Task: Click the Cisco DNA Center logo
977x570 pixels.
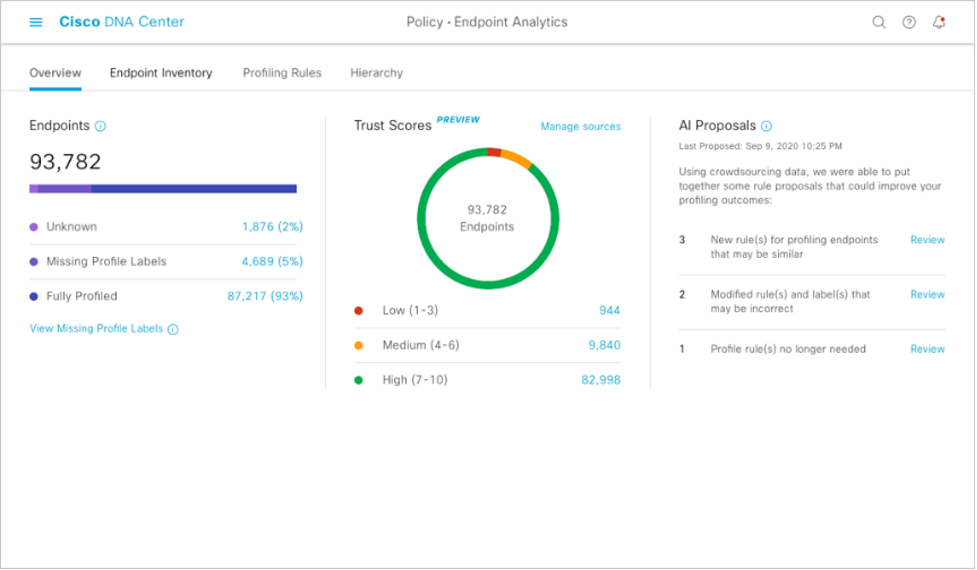Action: (121, 22)
